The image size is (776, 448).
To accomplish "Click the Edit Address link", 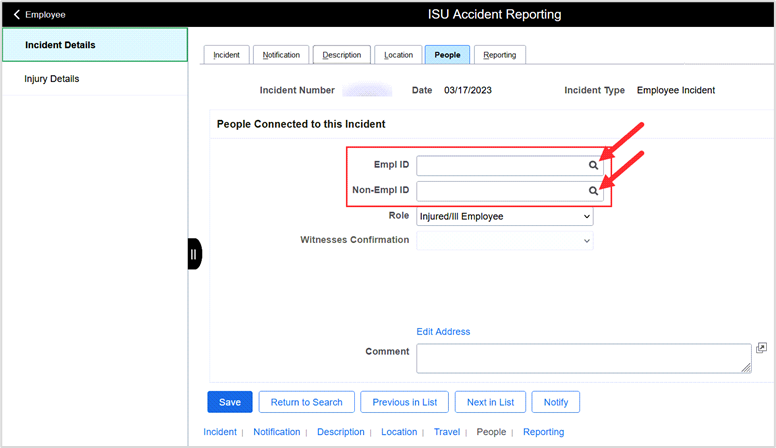I will click(443, 332).
